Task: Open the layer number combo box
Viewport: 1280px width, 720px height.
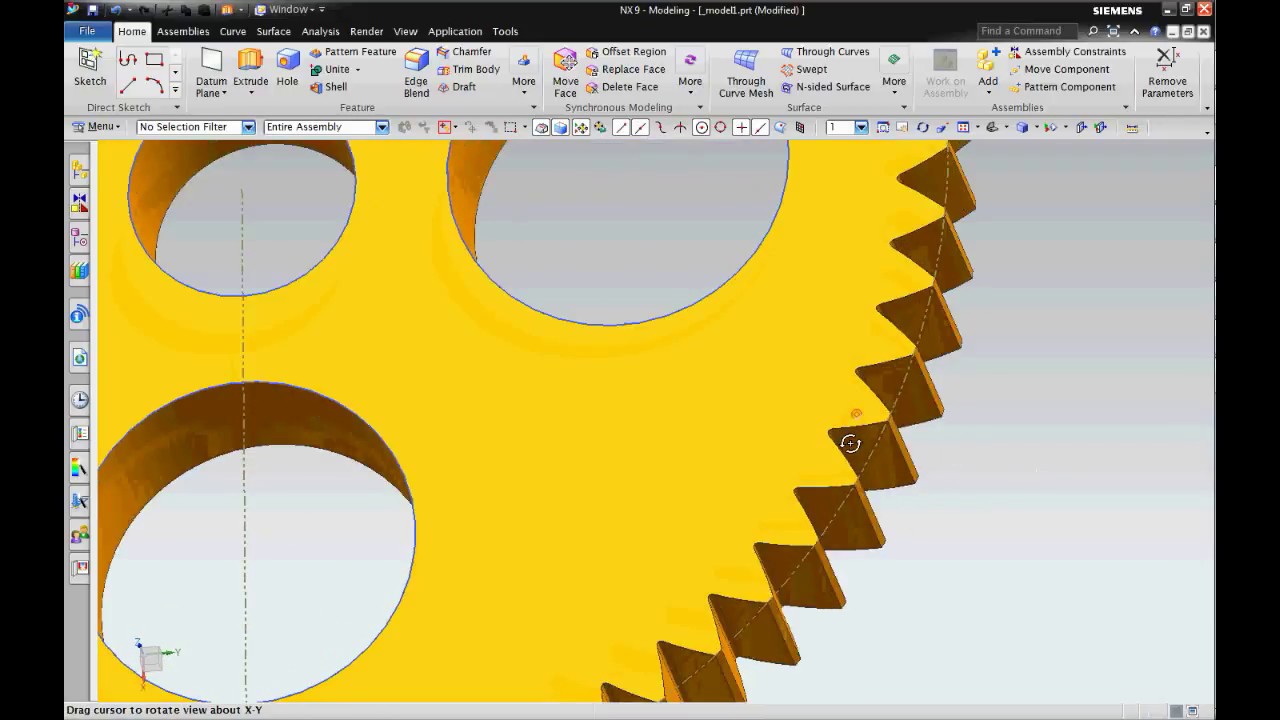Action: (x=847, y=127)
